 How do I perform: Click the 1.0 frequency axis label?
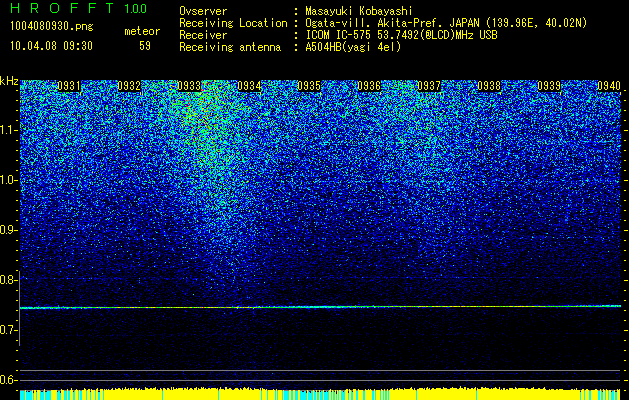tap(8, 180)
